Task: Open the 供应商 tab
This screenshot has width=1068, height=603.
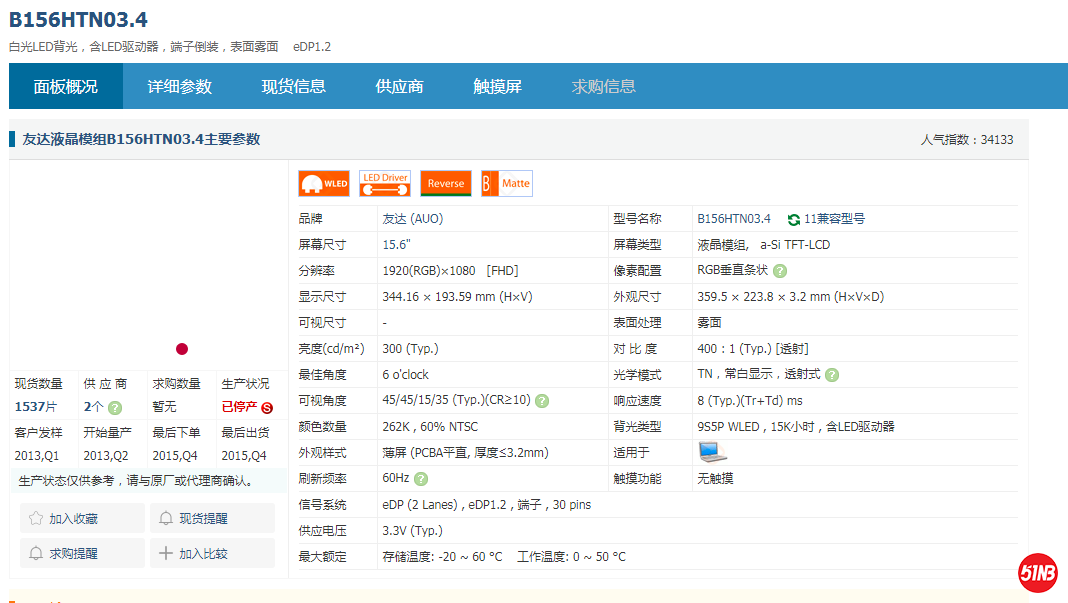Action: (399, 87)
